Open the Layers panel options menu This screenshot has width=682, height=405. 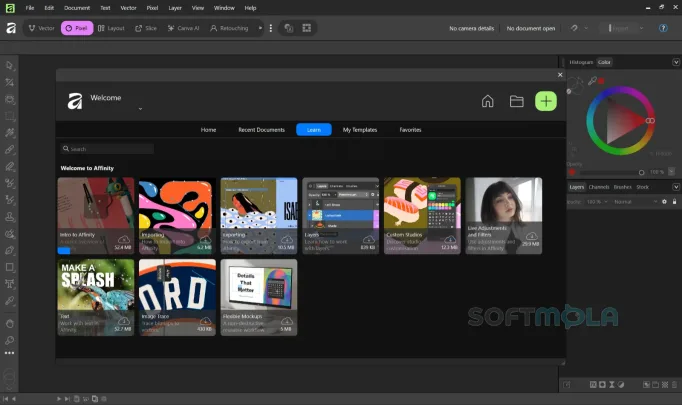[676, 187]
